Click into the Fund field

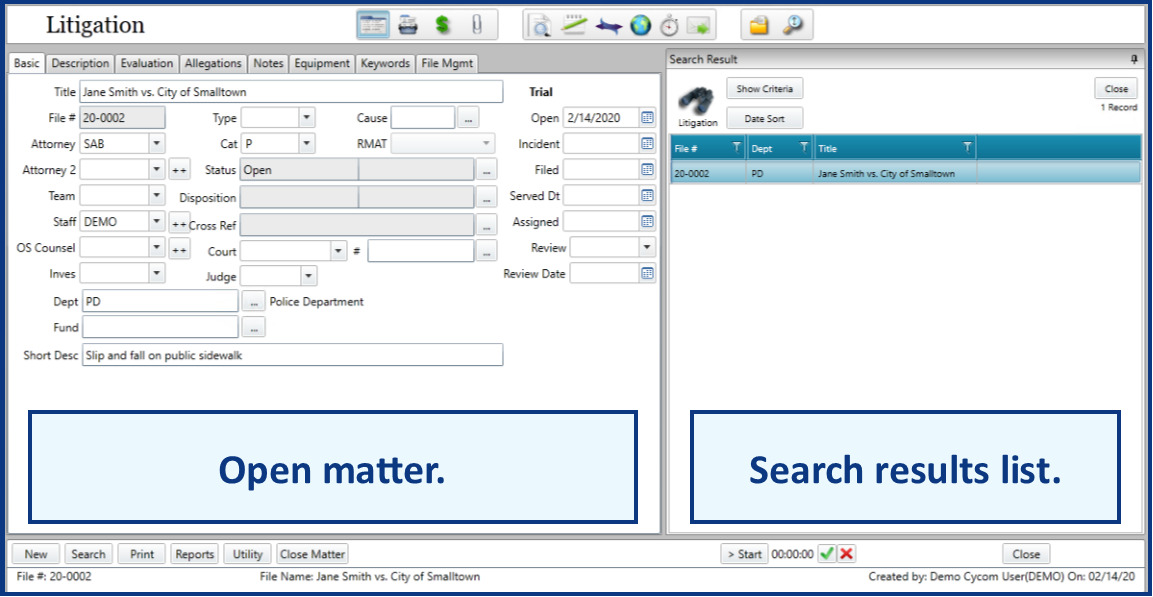(160, 327)
